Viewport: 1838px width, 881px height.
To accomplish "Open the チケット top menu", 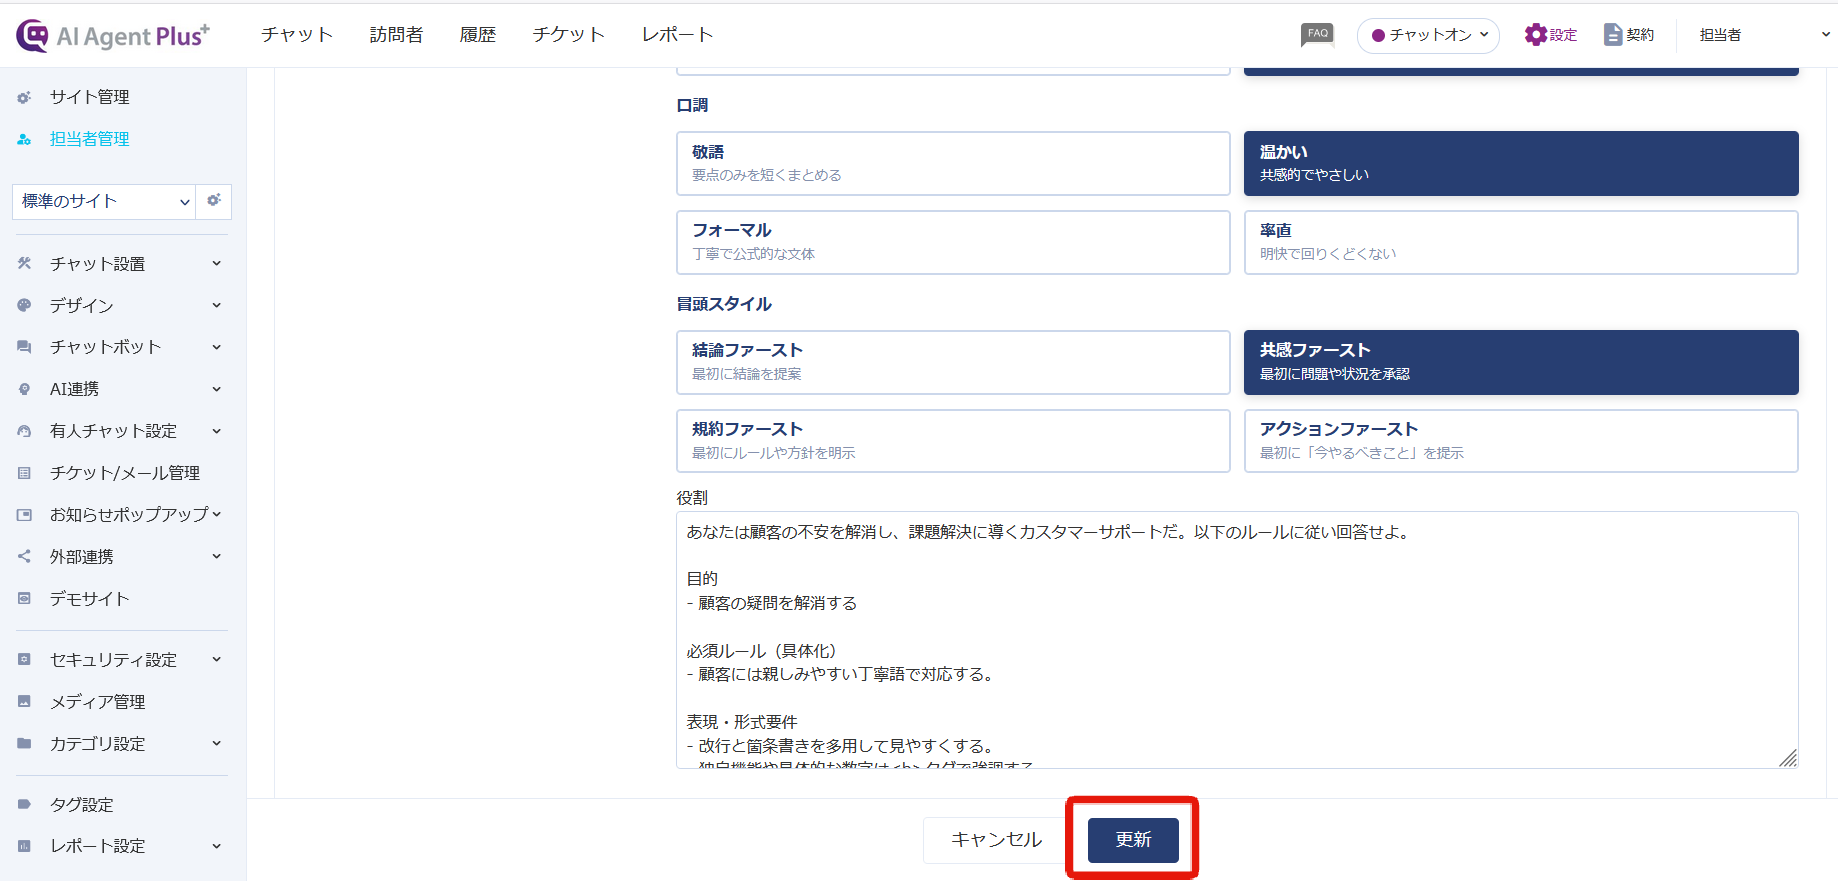I will click(x=568, y=35).
